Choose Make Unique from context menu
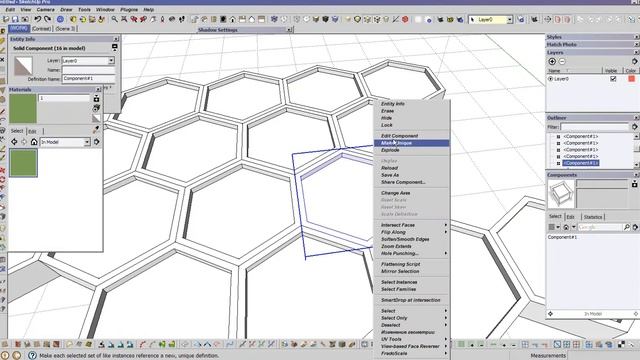The height and width of the screenshot is (360, 640). [411, 143]
